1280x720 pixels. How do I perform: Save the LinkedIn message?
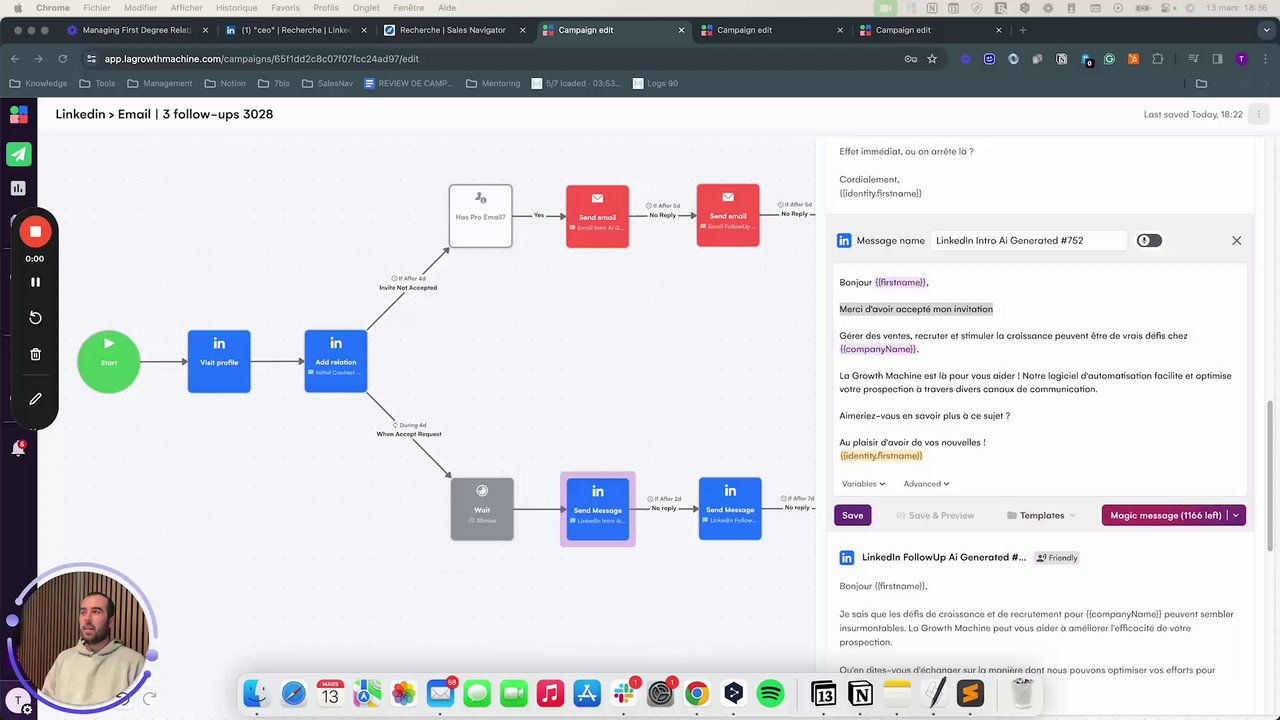(x=852, y=515)
